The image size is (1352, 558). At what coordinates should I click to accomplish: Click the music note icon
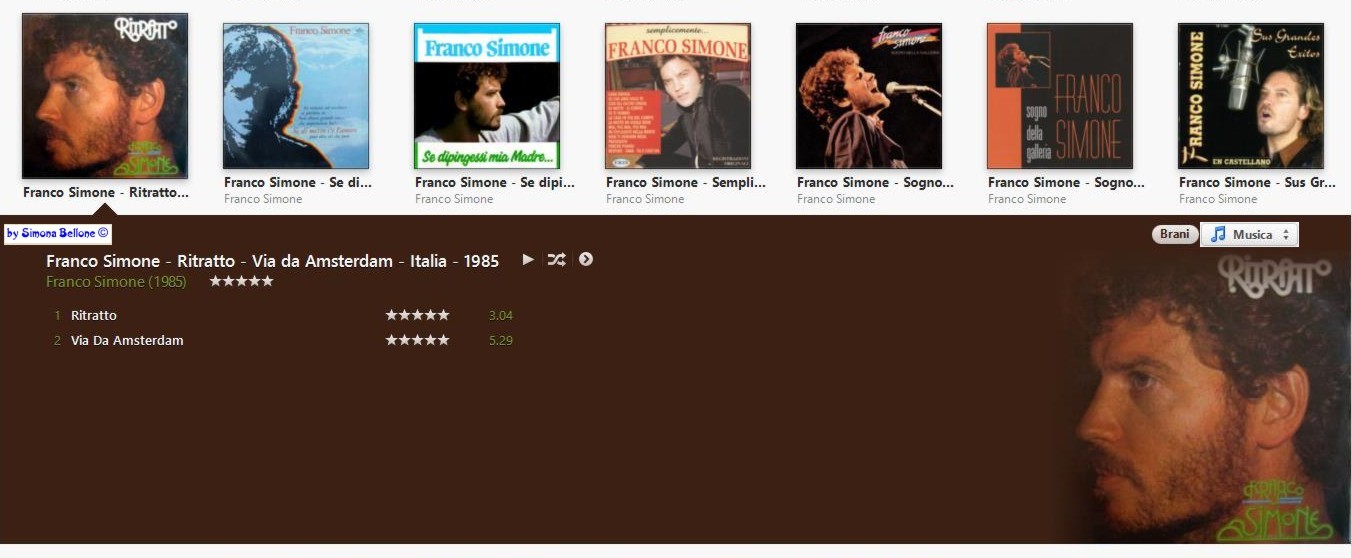[x=1217, y=234]
